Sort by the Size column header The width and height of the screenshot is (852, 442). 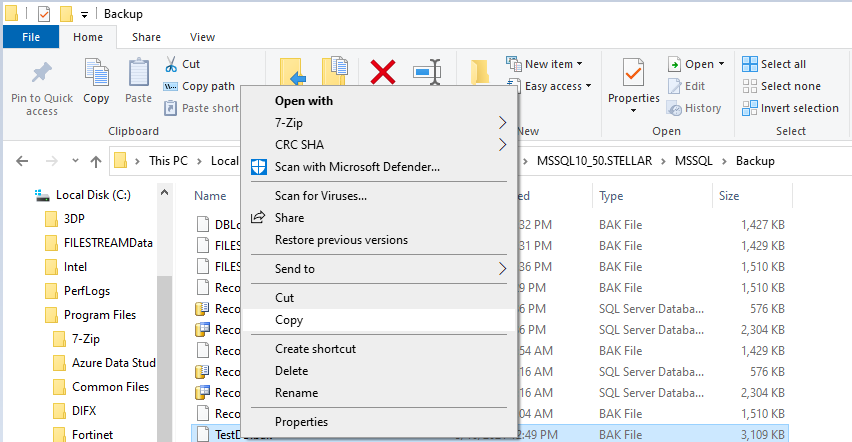click(x=729, y=196)
